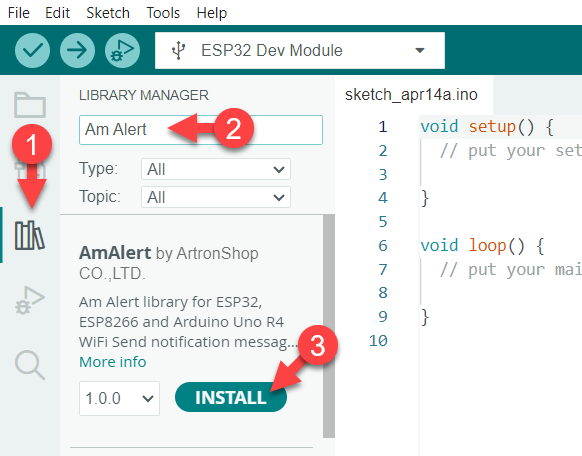Screen dimensions: 582x456
Task: Open the Help menu
Action: point(212,13)
